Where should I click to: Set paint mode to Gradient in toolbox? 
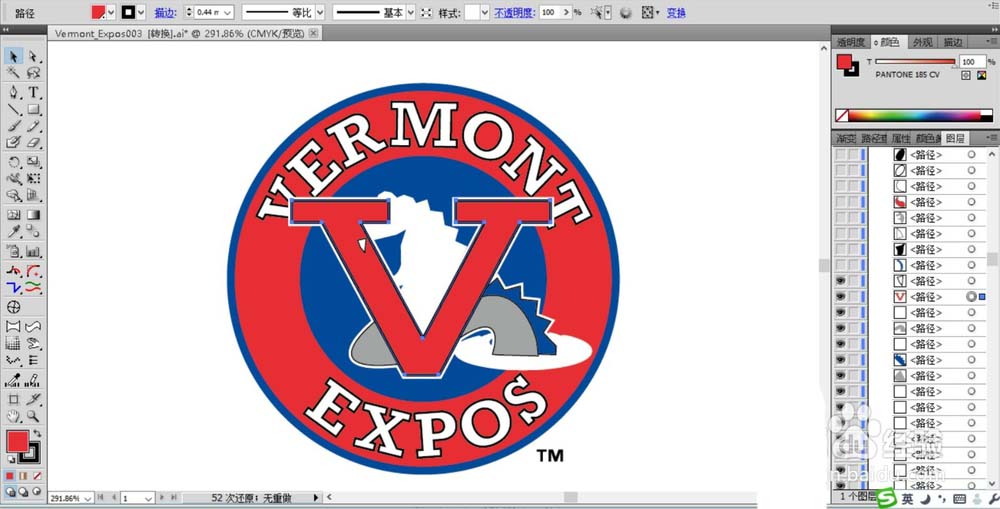(24, 476)
